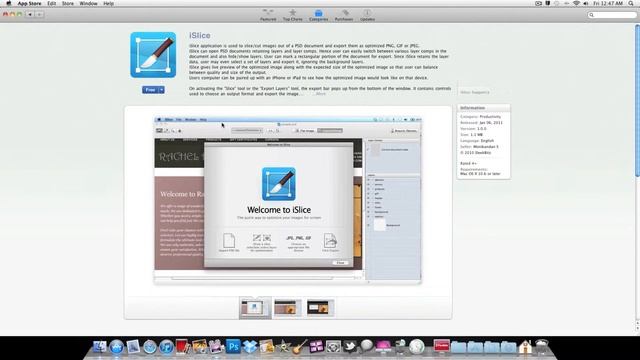Image resolution: width=640 pixels, height=360 pixels.
Task: Open App Store from the Dock
Action: pyautogui.click(x=116, y=347)
